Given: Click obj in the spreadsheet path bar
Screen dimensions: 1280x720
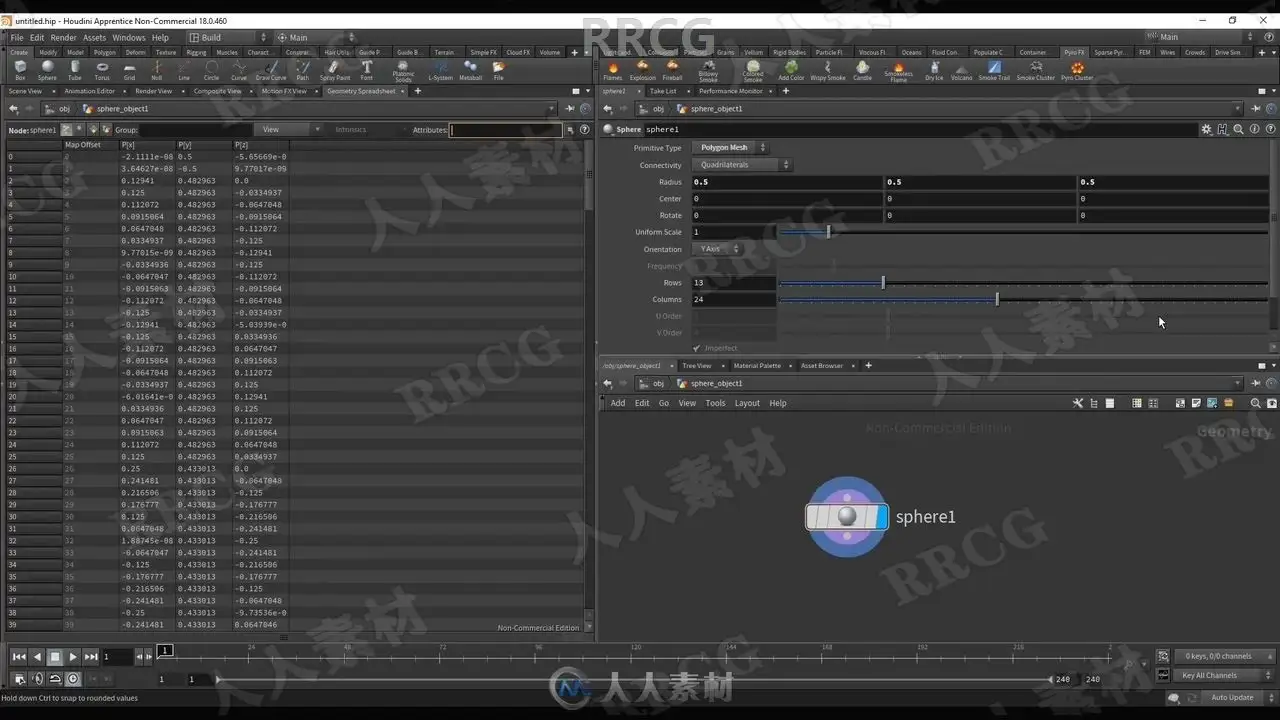Looking at the screenshot, I should 64,108.
